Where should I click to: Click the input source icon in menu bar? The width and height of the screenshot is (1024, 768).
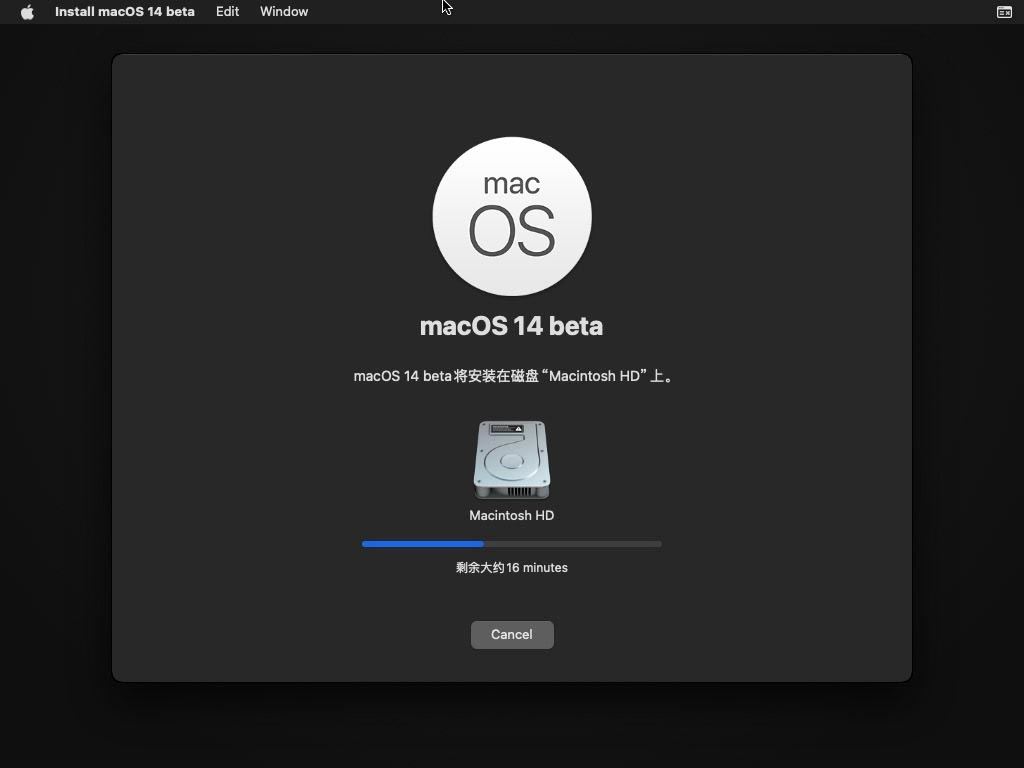1004,12
